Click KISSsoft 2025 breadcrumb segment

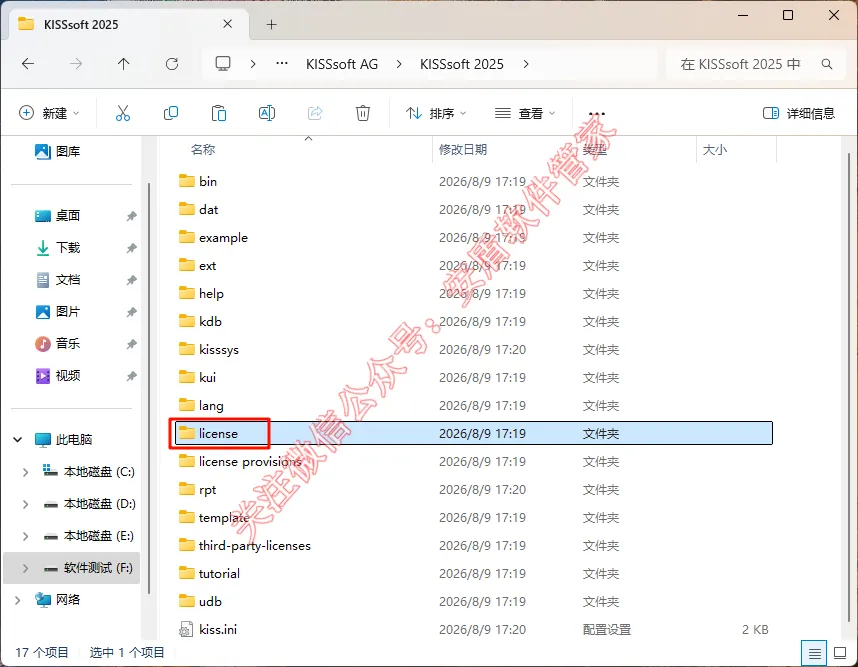[461, 64]
